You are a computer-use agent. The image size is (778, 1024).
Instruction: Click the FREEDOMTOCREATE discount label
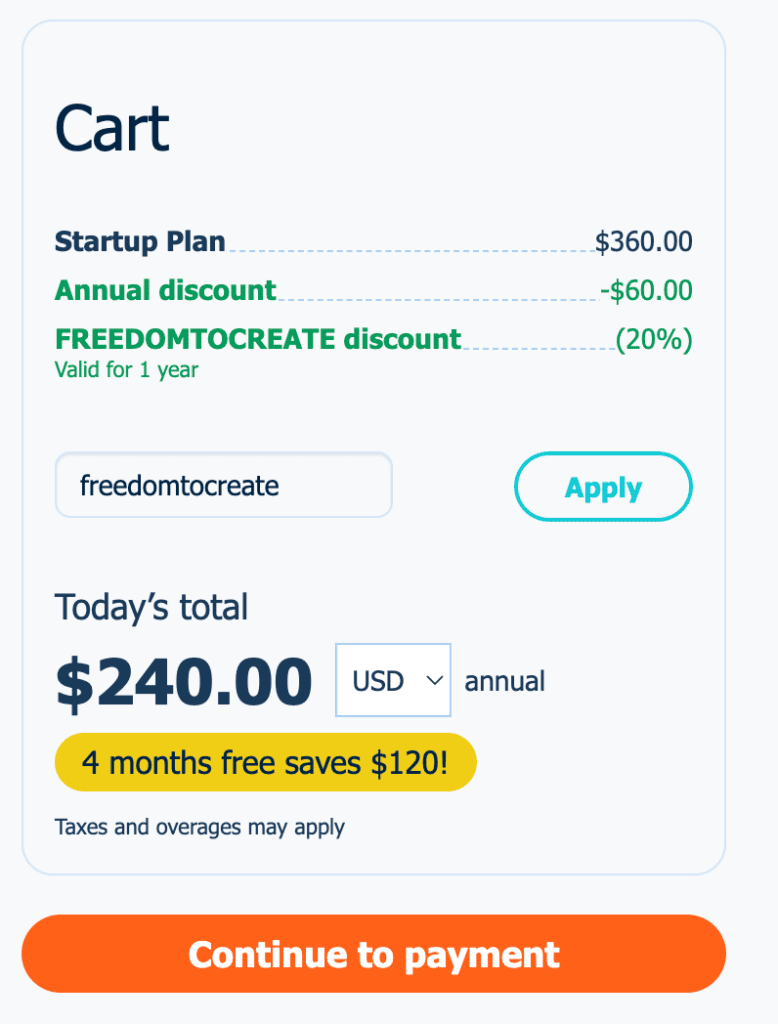tap(258, 339)
